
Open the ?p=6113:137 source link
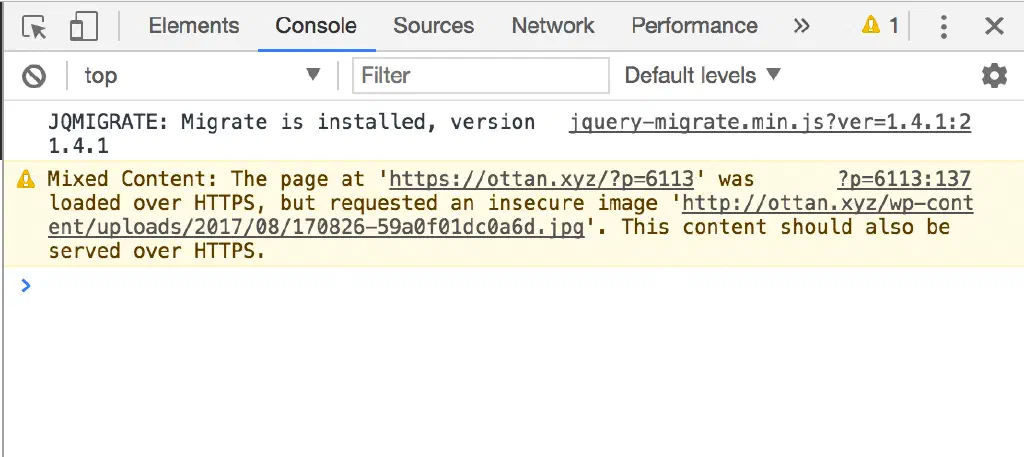pos(904,180)
